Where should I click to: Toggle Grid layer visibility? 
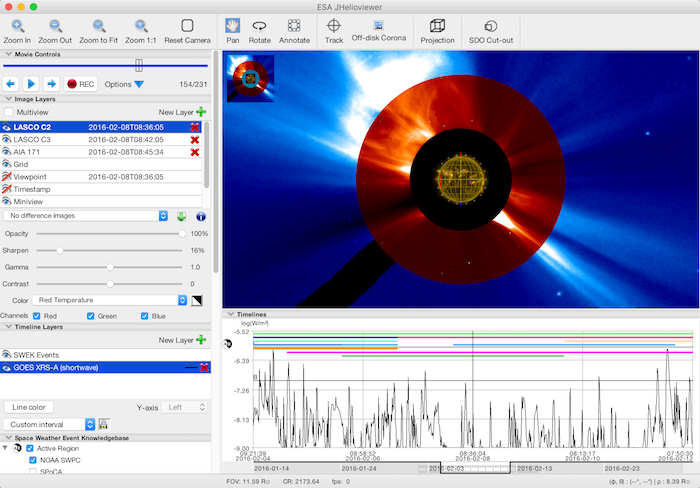6,164
